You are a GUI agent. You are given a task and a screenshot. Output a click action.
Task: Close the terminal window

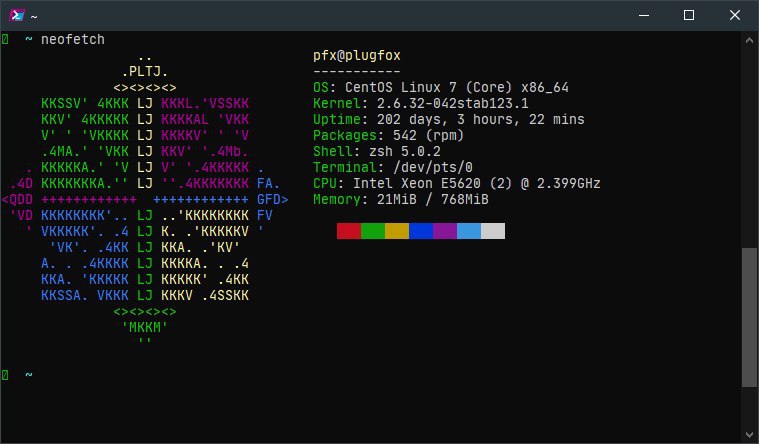tap(735, 15)
